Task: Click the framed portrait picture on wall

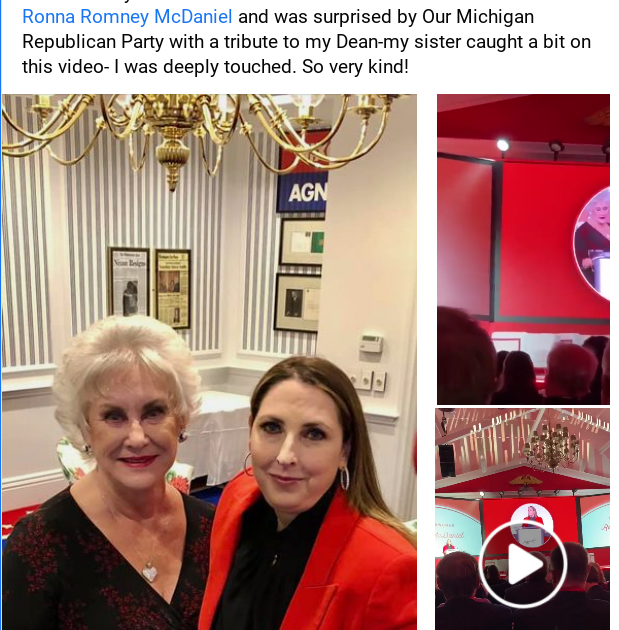Action: point(297,303)
